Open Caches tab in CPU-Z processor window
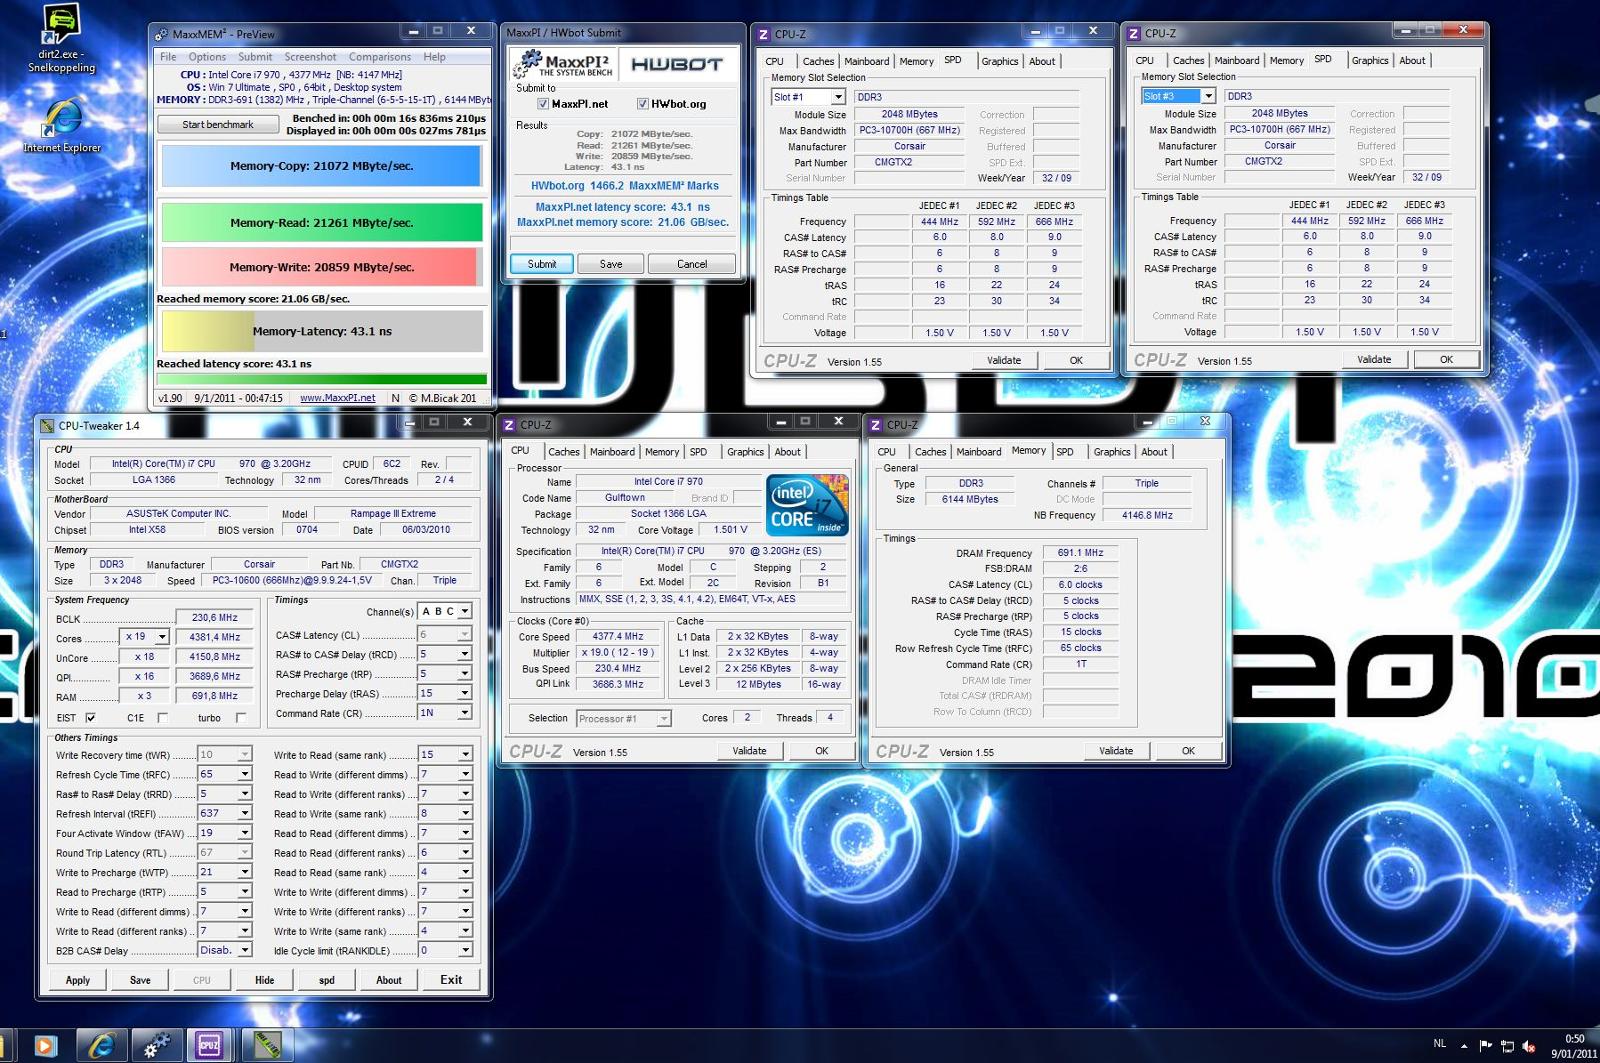 click(x=564, y=452)
